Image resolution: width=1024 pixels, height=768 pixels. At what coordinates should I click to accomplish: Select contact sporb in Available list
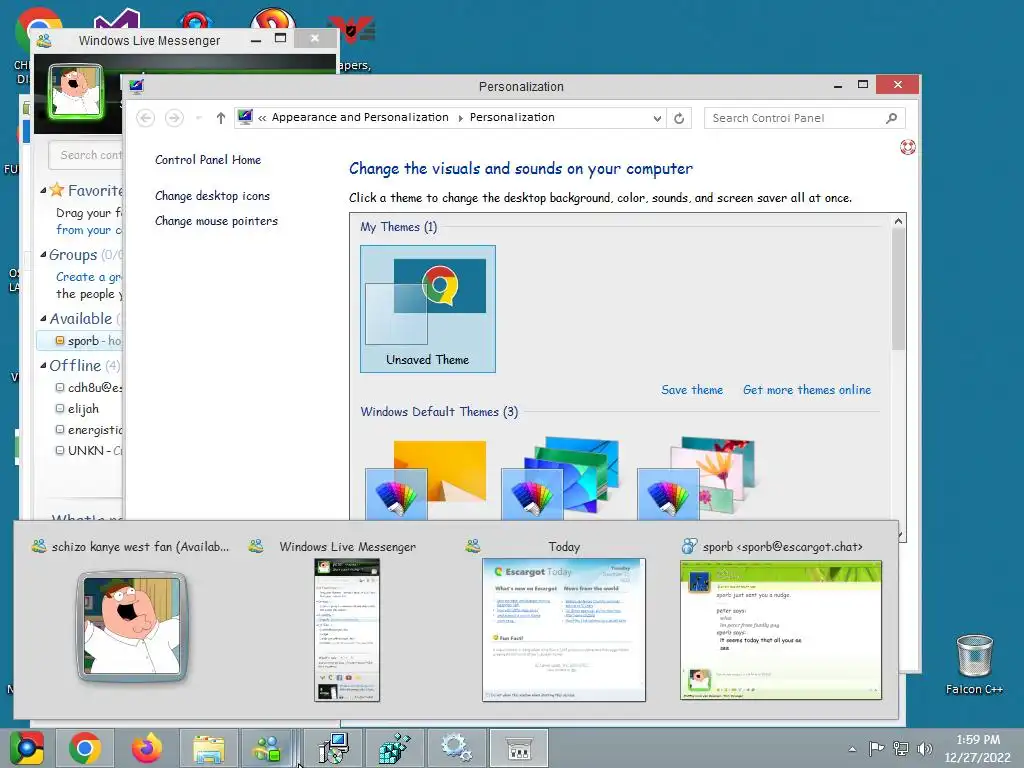(80, 341)
